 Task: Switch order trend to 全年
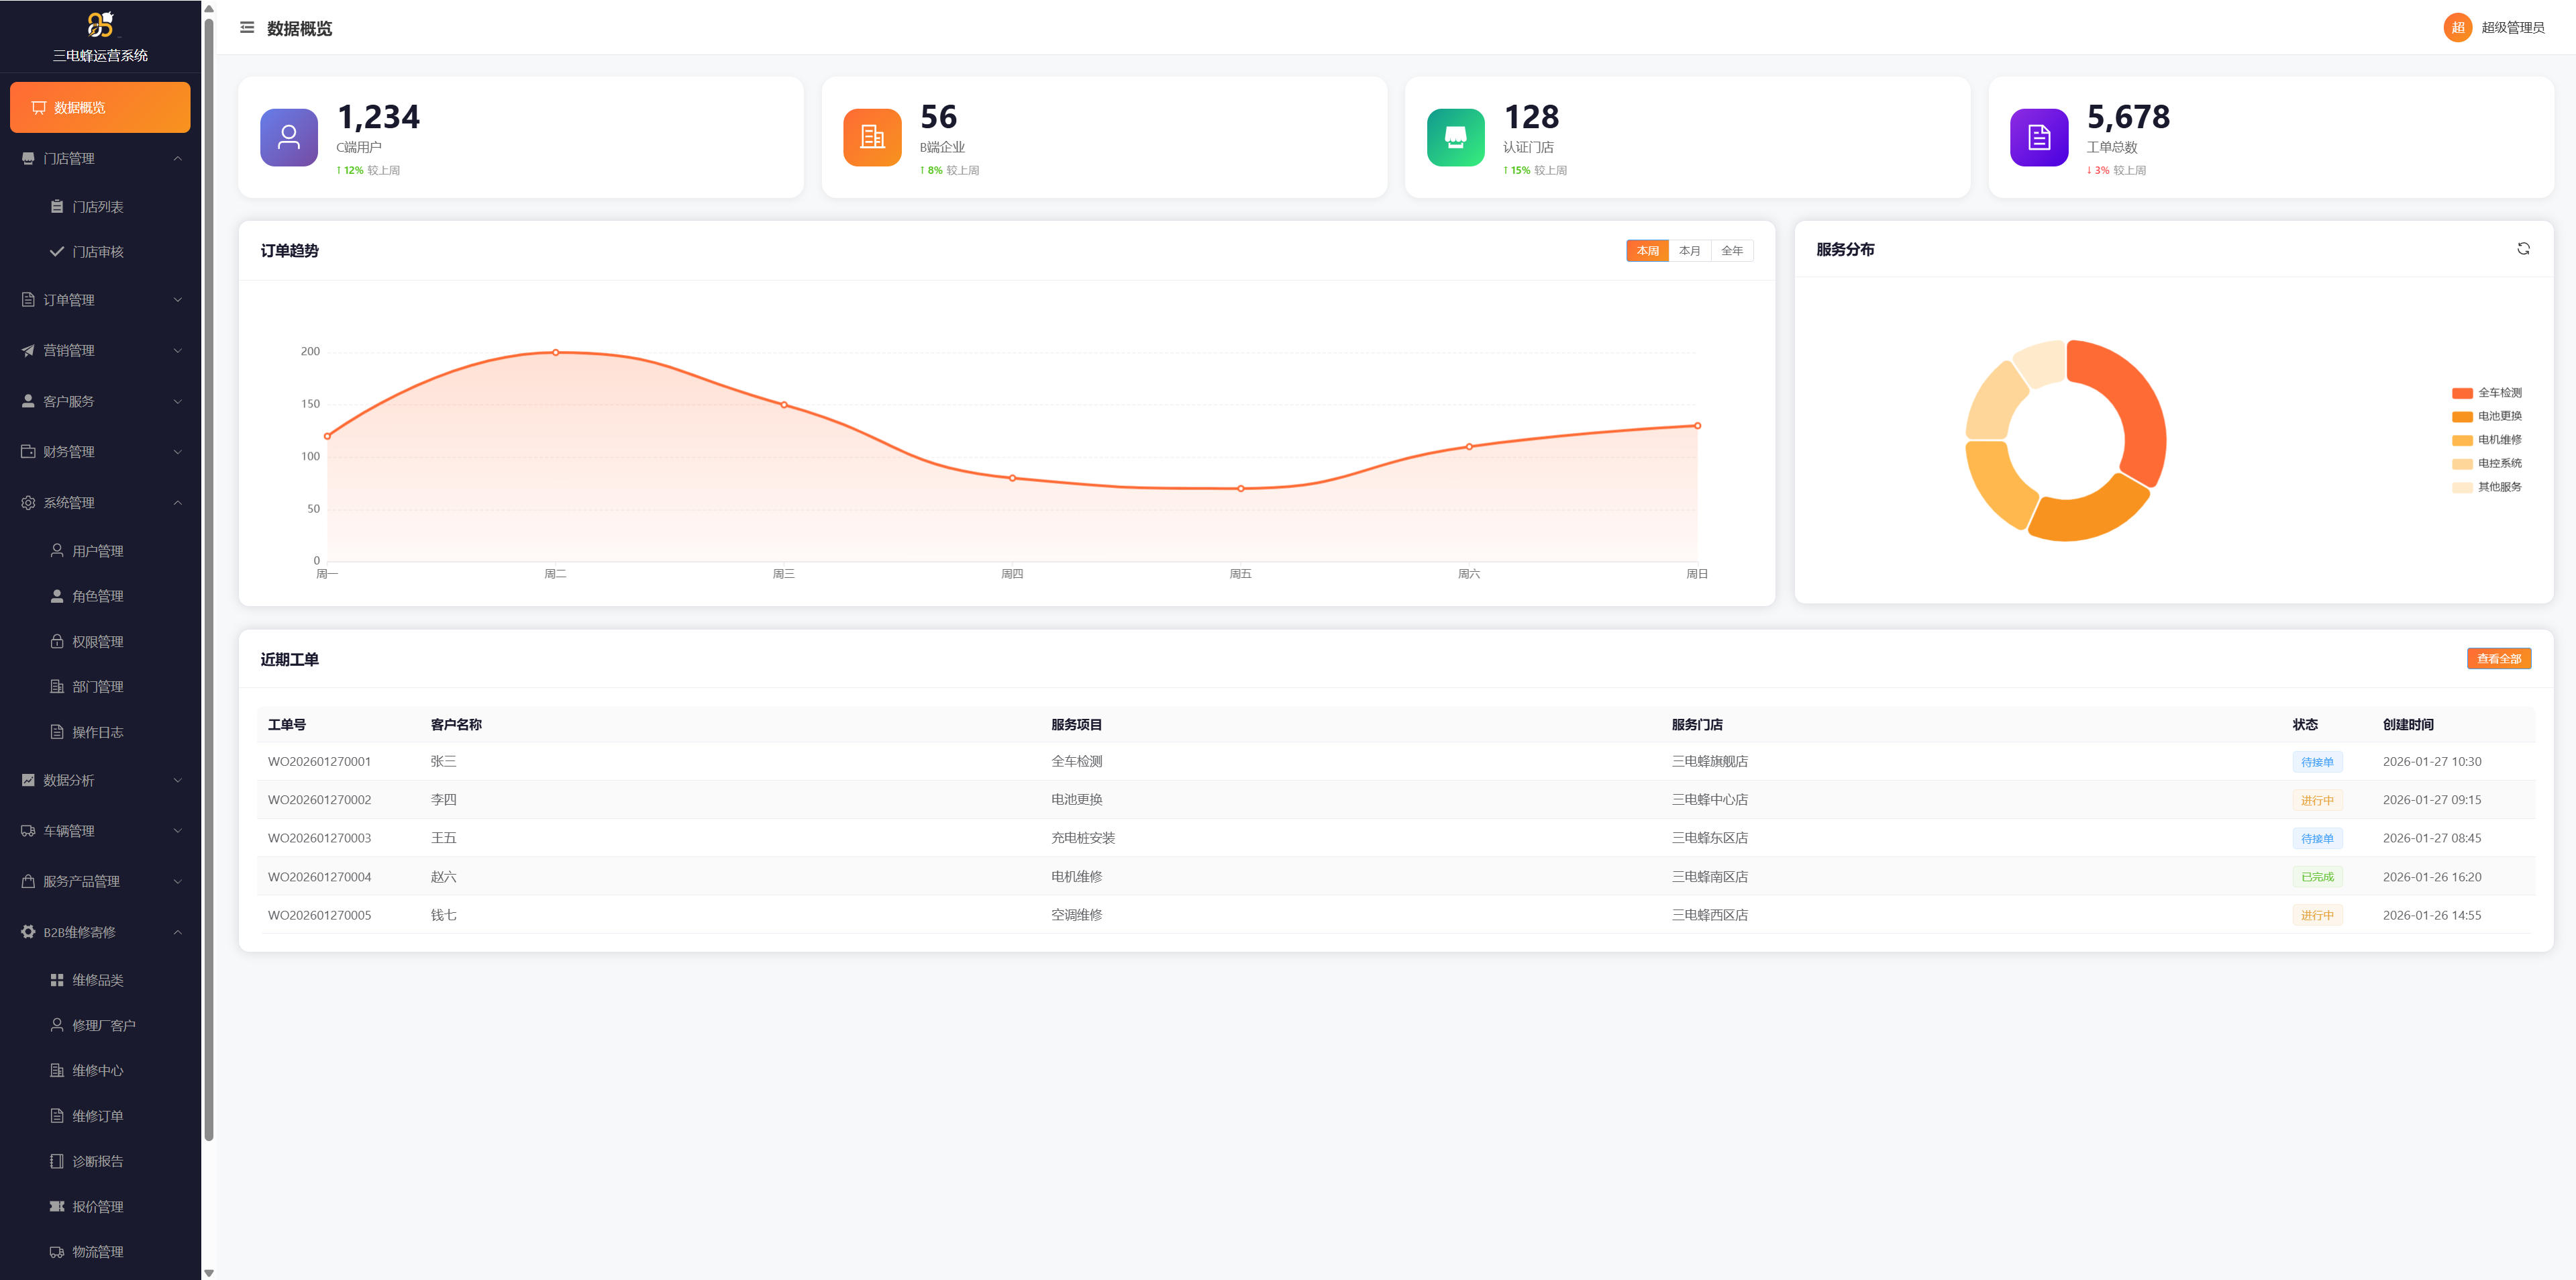coord(1732,251)
